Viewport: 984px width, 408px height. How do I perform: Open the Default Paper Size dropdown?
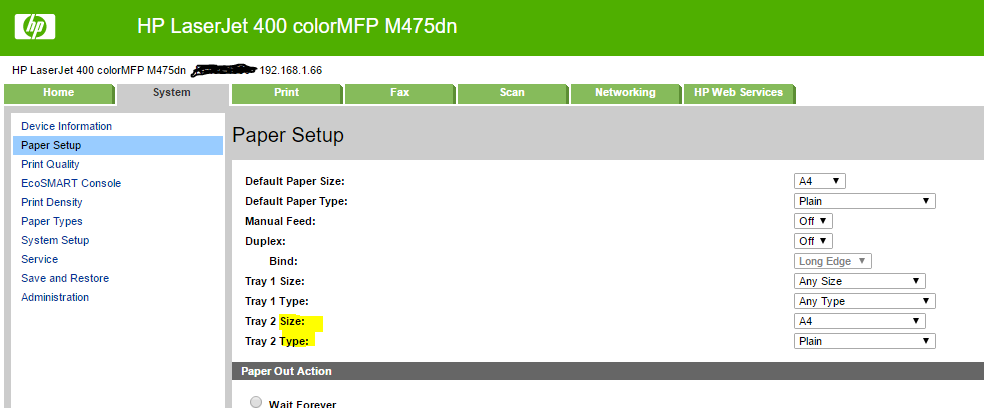[819, 181]
